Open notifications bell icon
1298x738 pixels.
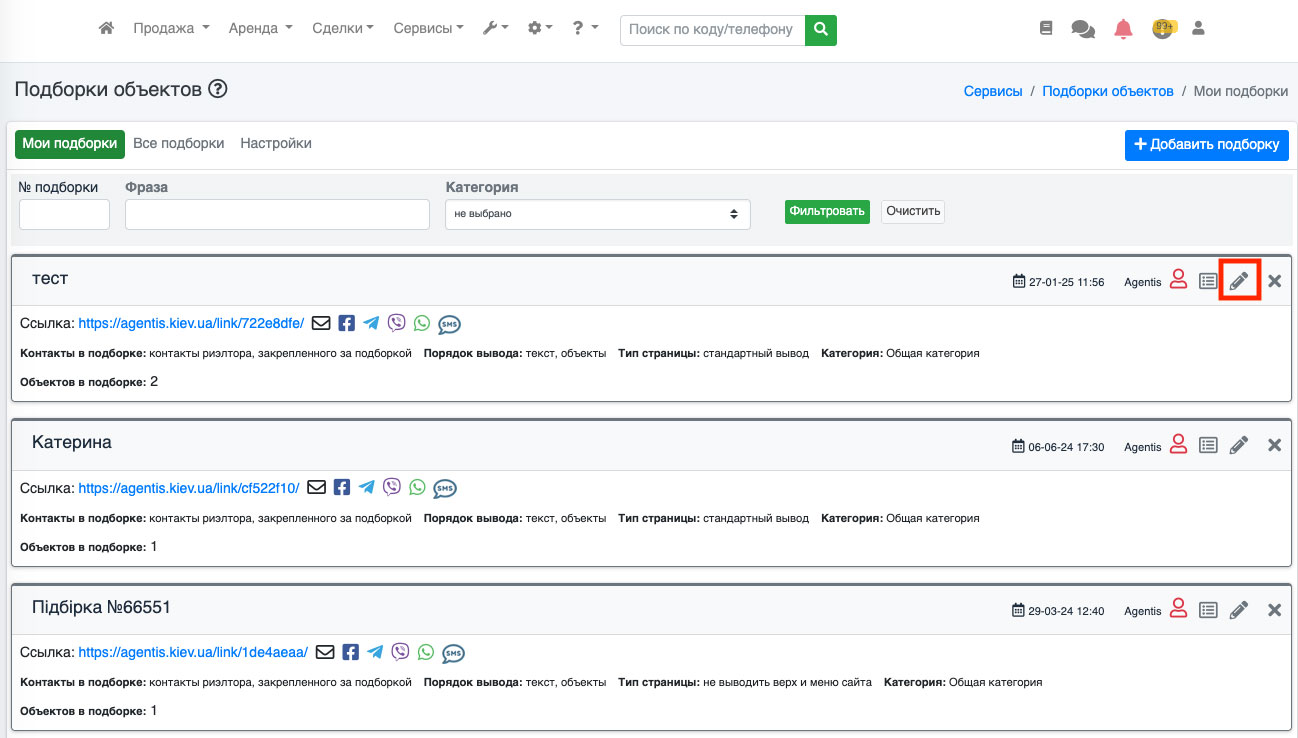pos(1123,29)
